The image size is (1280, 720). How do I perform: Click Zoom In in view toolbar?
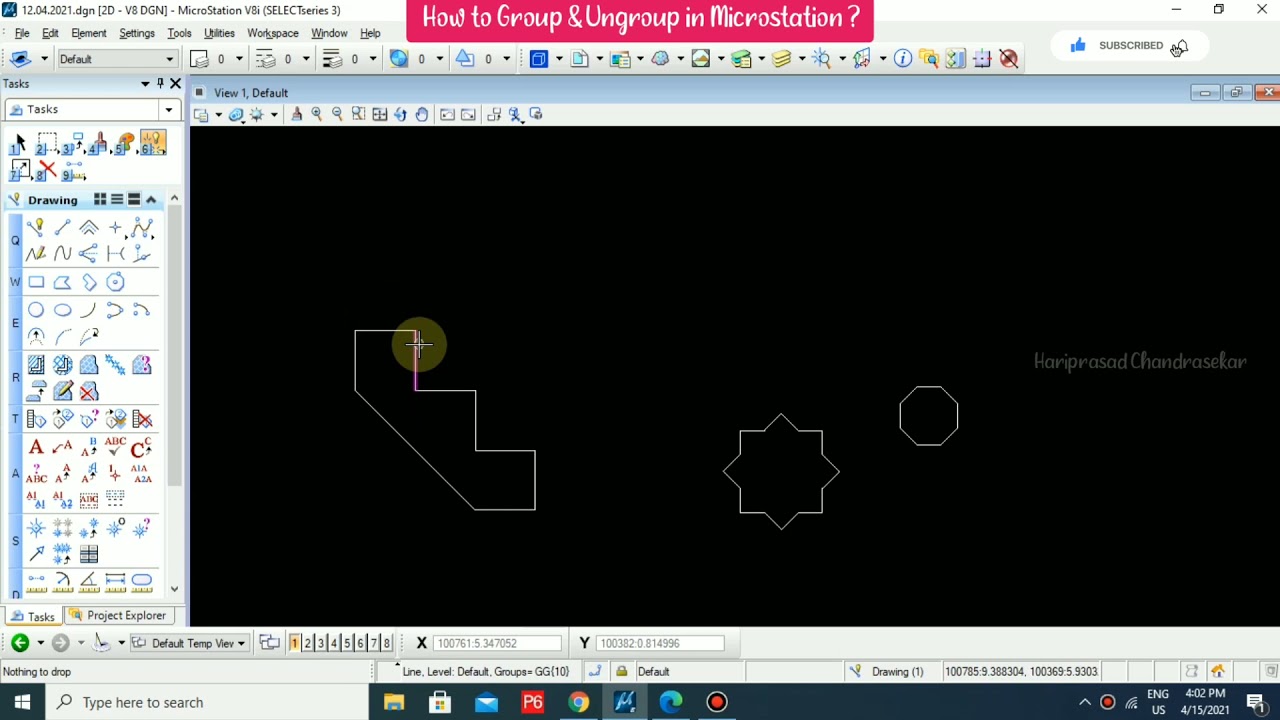(317, 114)
